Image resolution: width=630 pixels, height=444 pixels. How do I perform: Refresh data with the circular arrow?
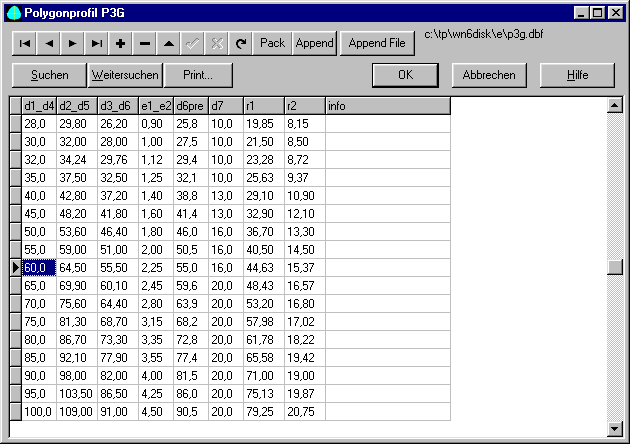[241, 44]
